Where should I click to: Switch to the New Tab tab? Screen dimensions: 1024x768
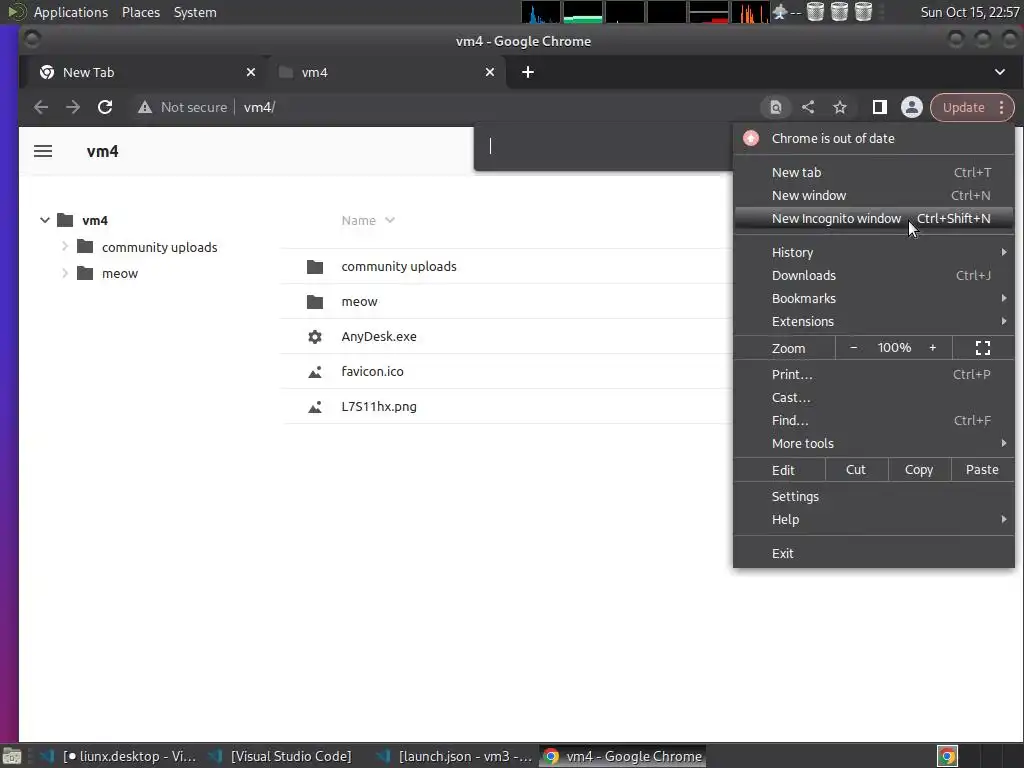click(x=142, y=72)
